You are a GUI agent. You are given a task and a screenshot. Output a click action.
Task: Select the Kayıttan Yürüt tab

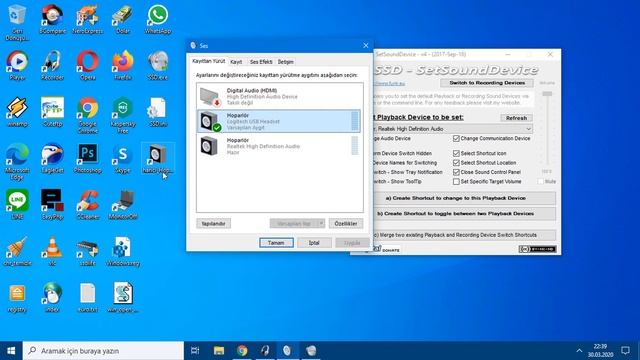click(209, 61)
